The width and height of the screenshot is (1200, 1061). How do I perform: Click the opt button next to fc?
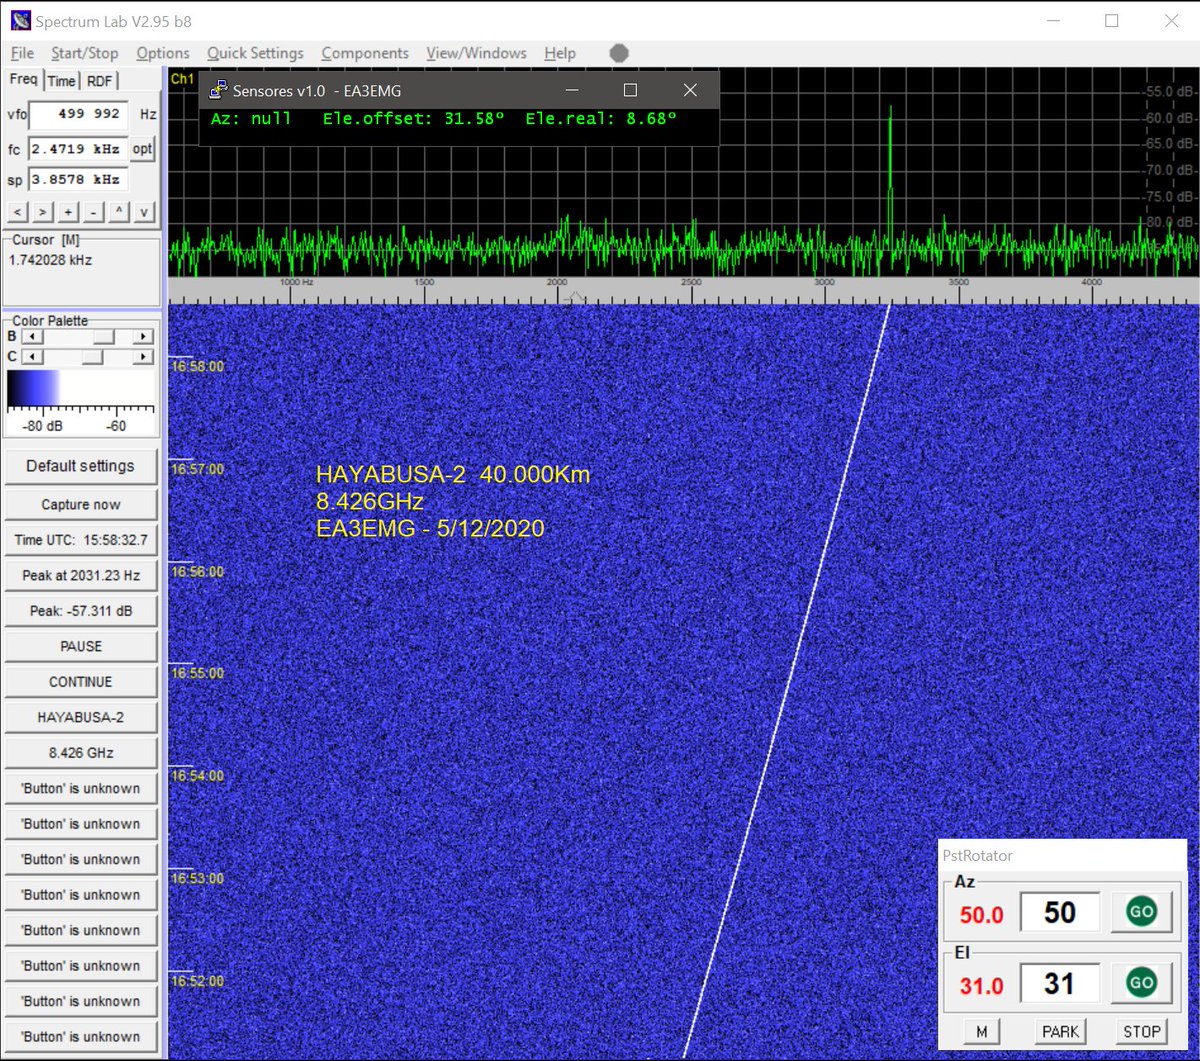tap(142, 149)
